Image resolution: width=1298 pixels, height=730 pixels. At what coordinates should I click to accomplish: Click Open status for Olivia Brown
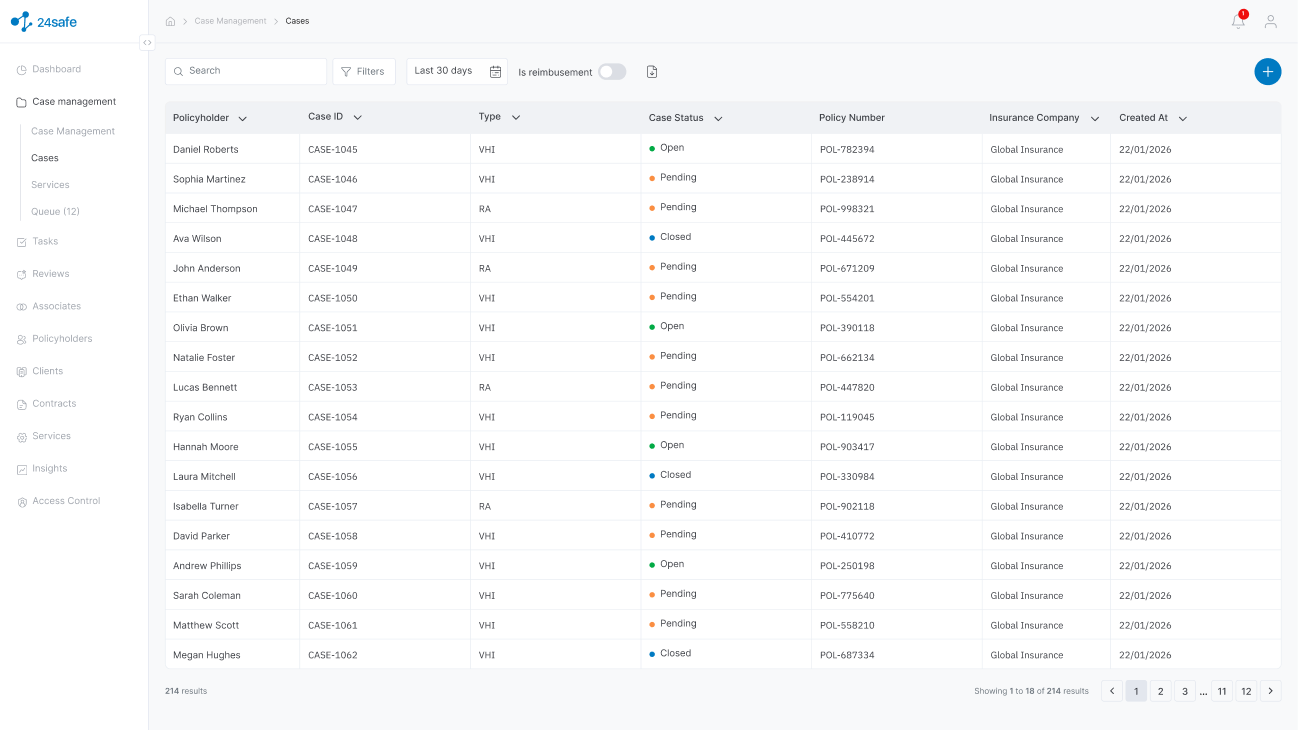coord(667,326)
